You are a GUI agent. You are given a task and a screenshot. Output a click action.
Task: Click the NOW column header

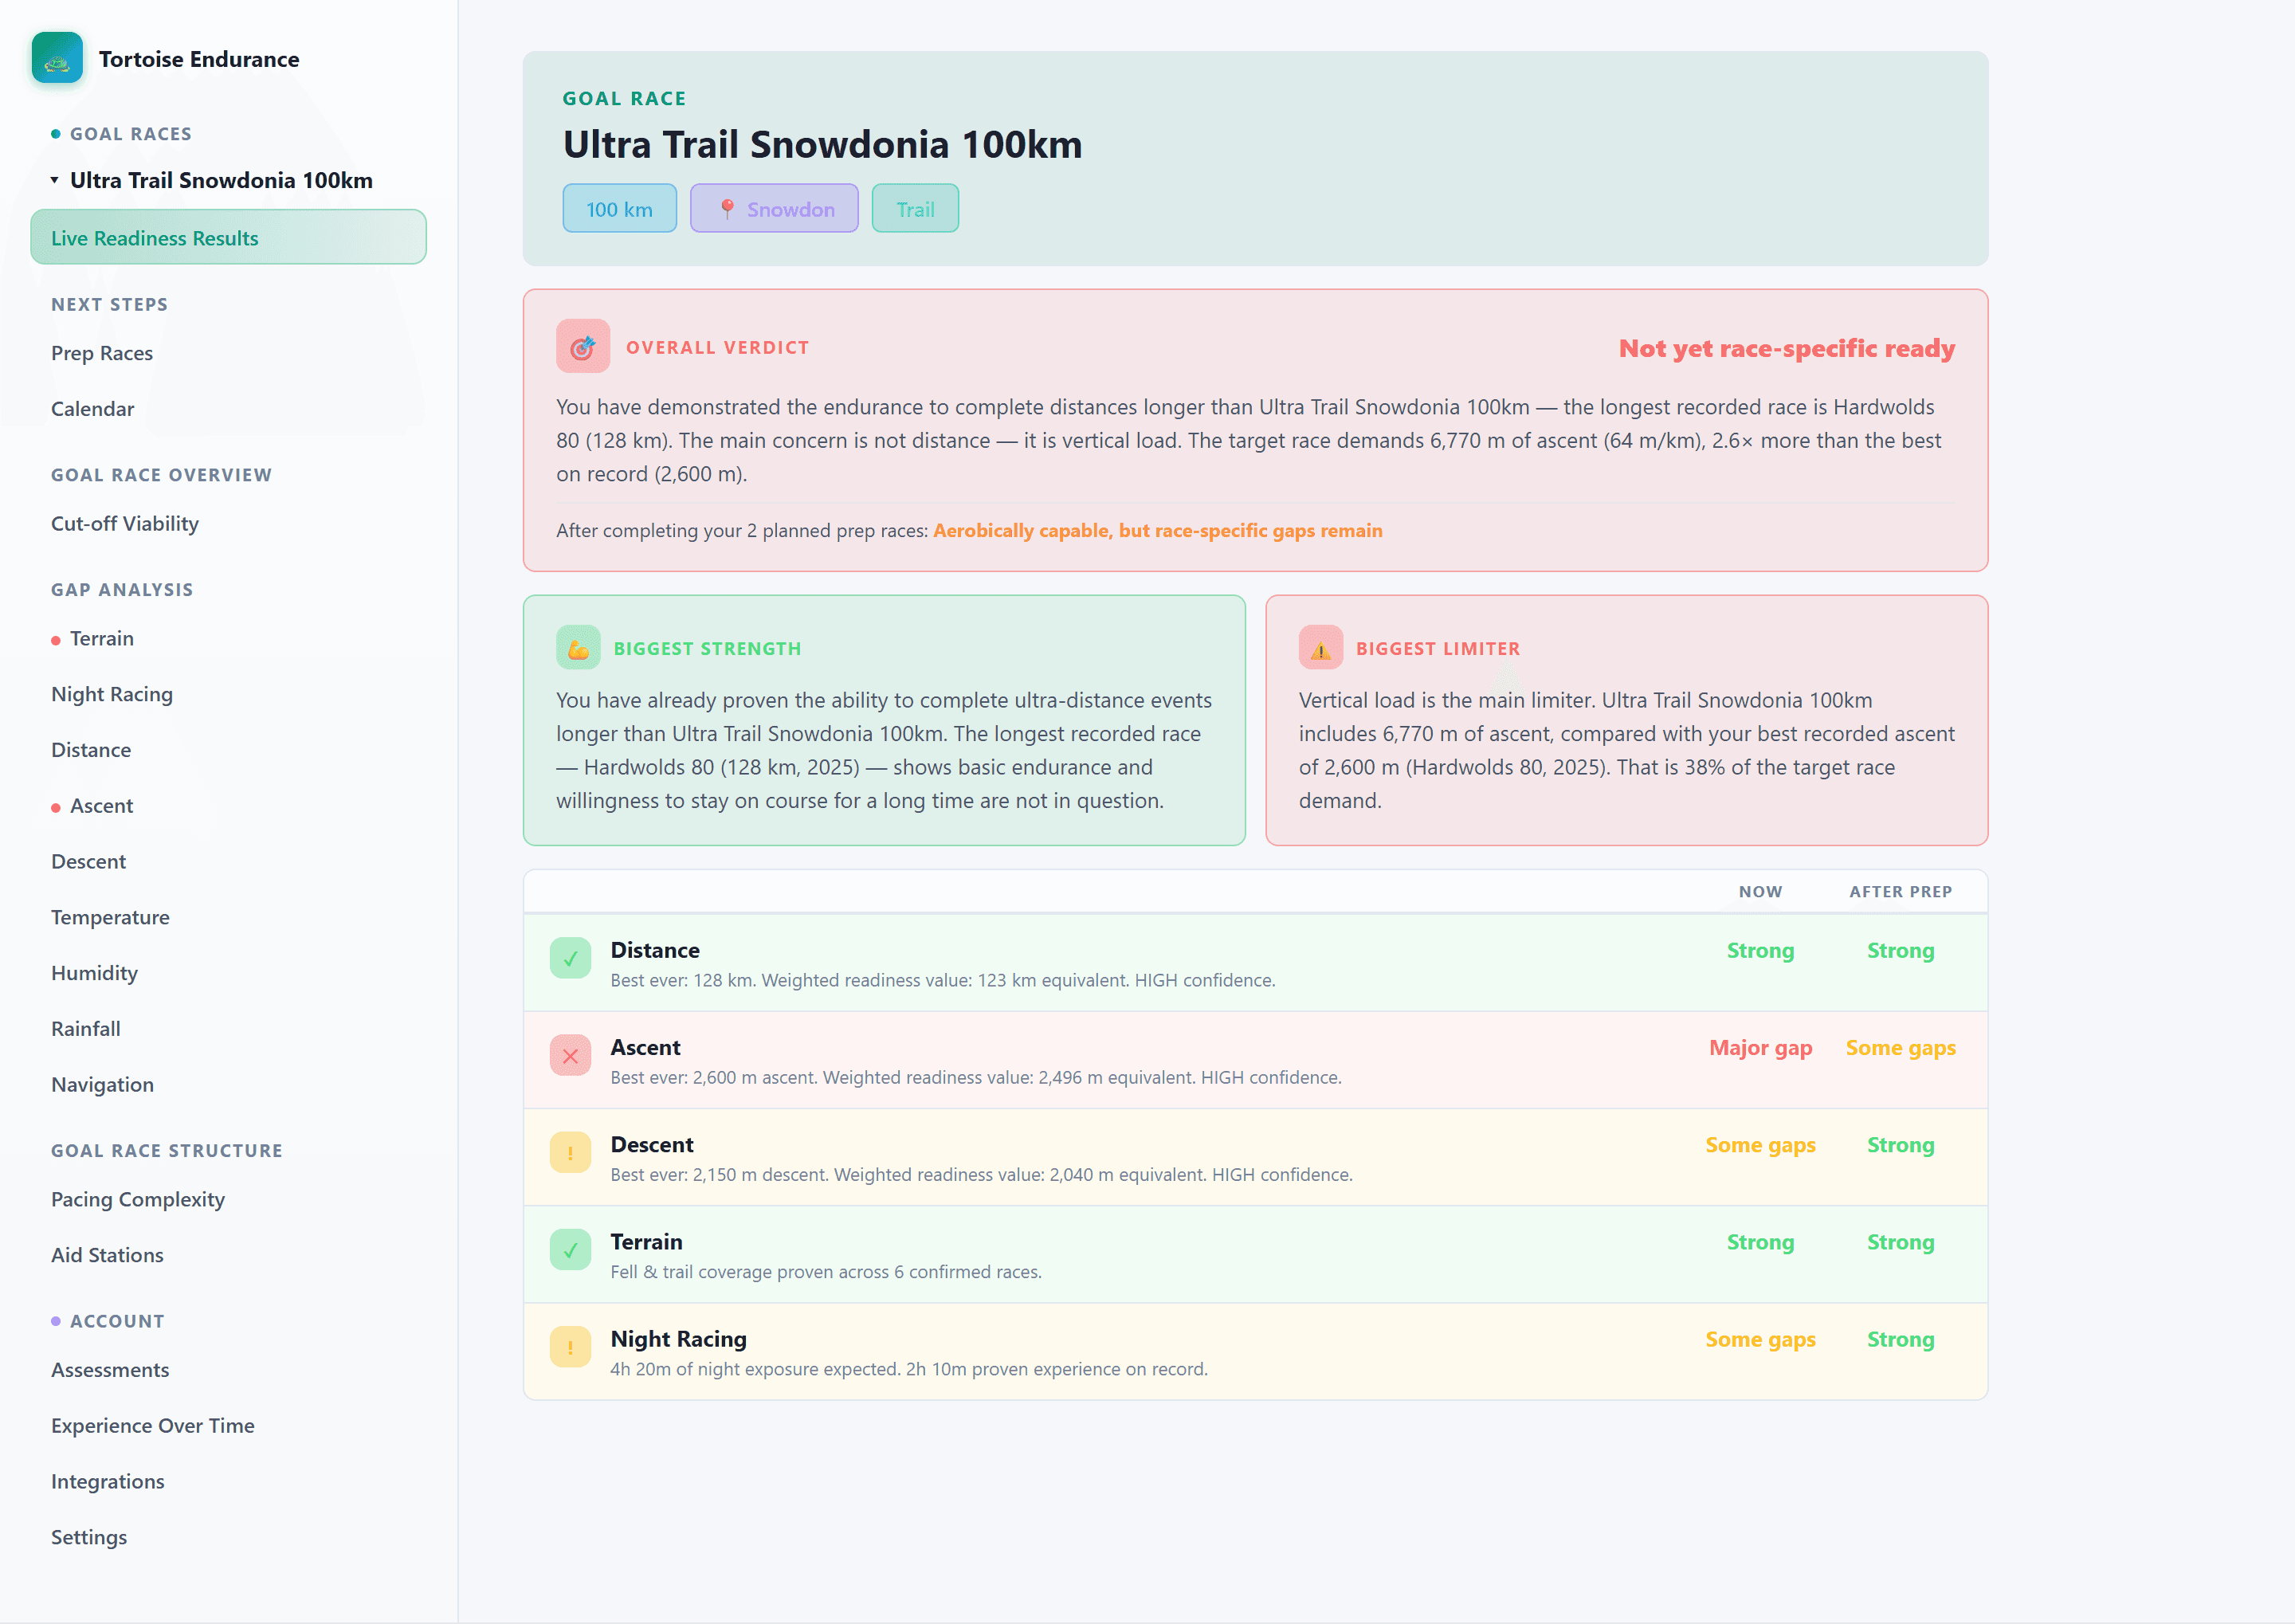click(x=1760, y=891)
